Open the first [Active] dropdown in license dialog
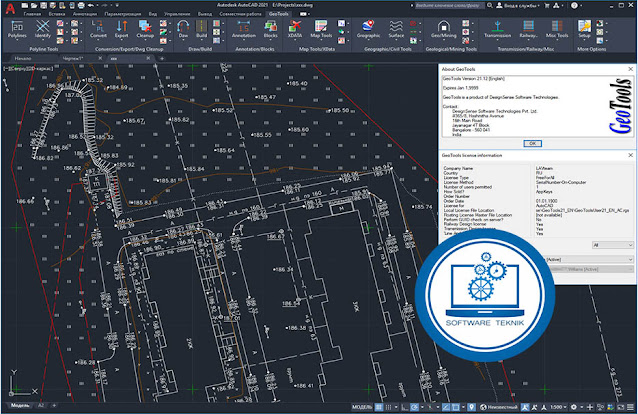This screenshot has width=638, height=414. [x=589, y=259]
